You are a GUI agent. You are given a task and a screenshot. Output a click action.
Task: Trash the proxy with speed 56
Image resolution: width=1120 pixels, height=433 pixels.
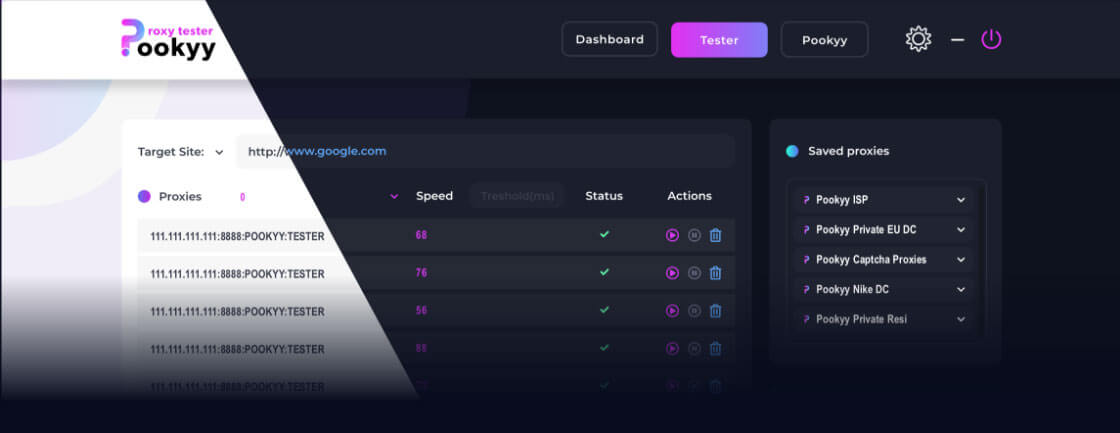coord(715,311)
